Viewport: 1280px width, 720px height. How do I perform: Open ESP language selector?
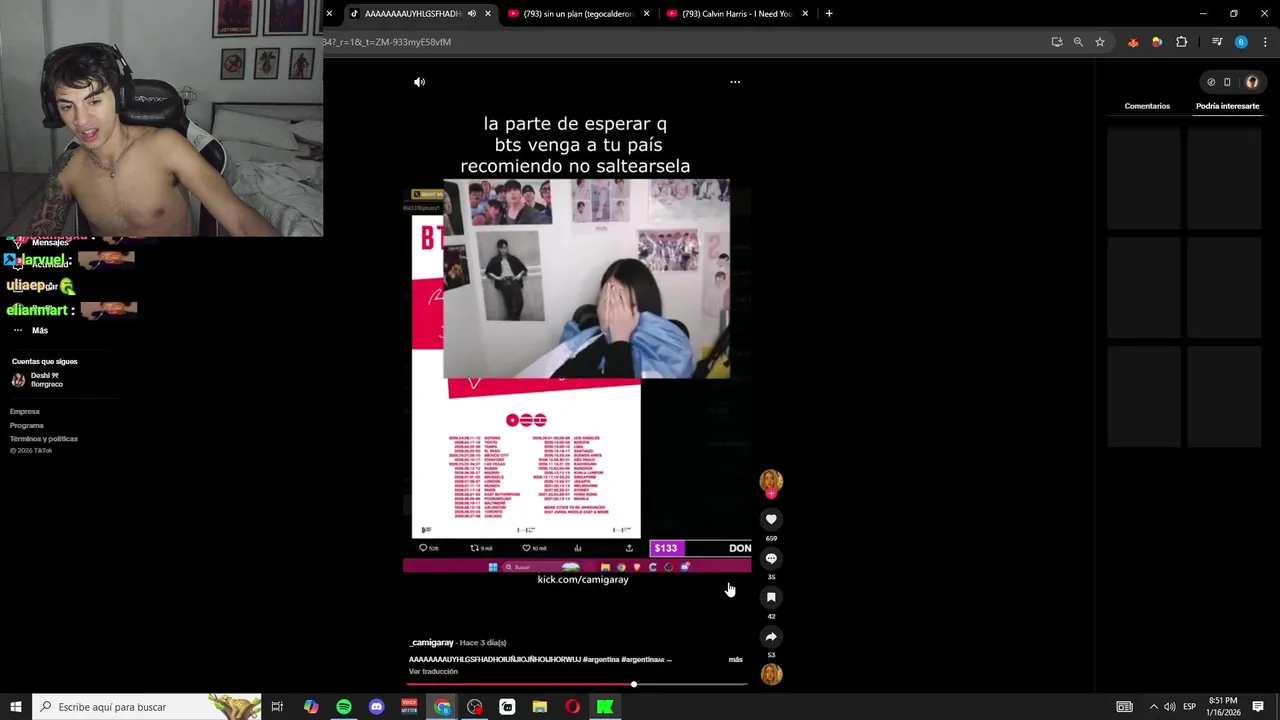1190,707
